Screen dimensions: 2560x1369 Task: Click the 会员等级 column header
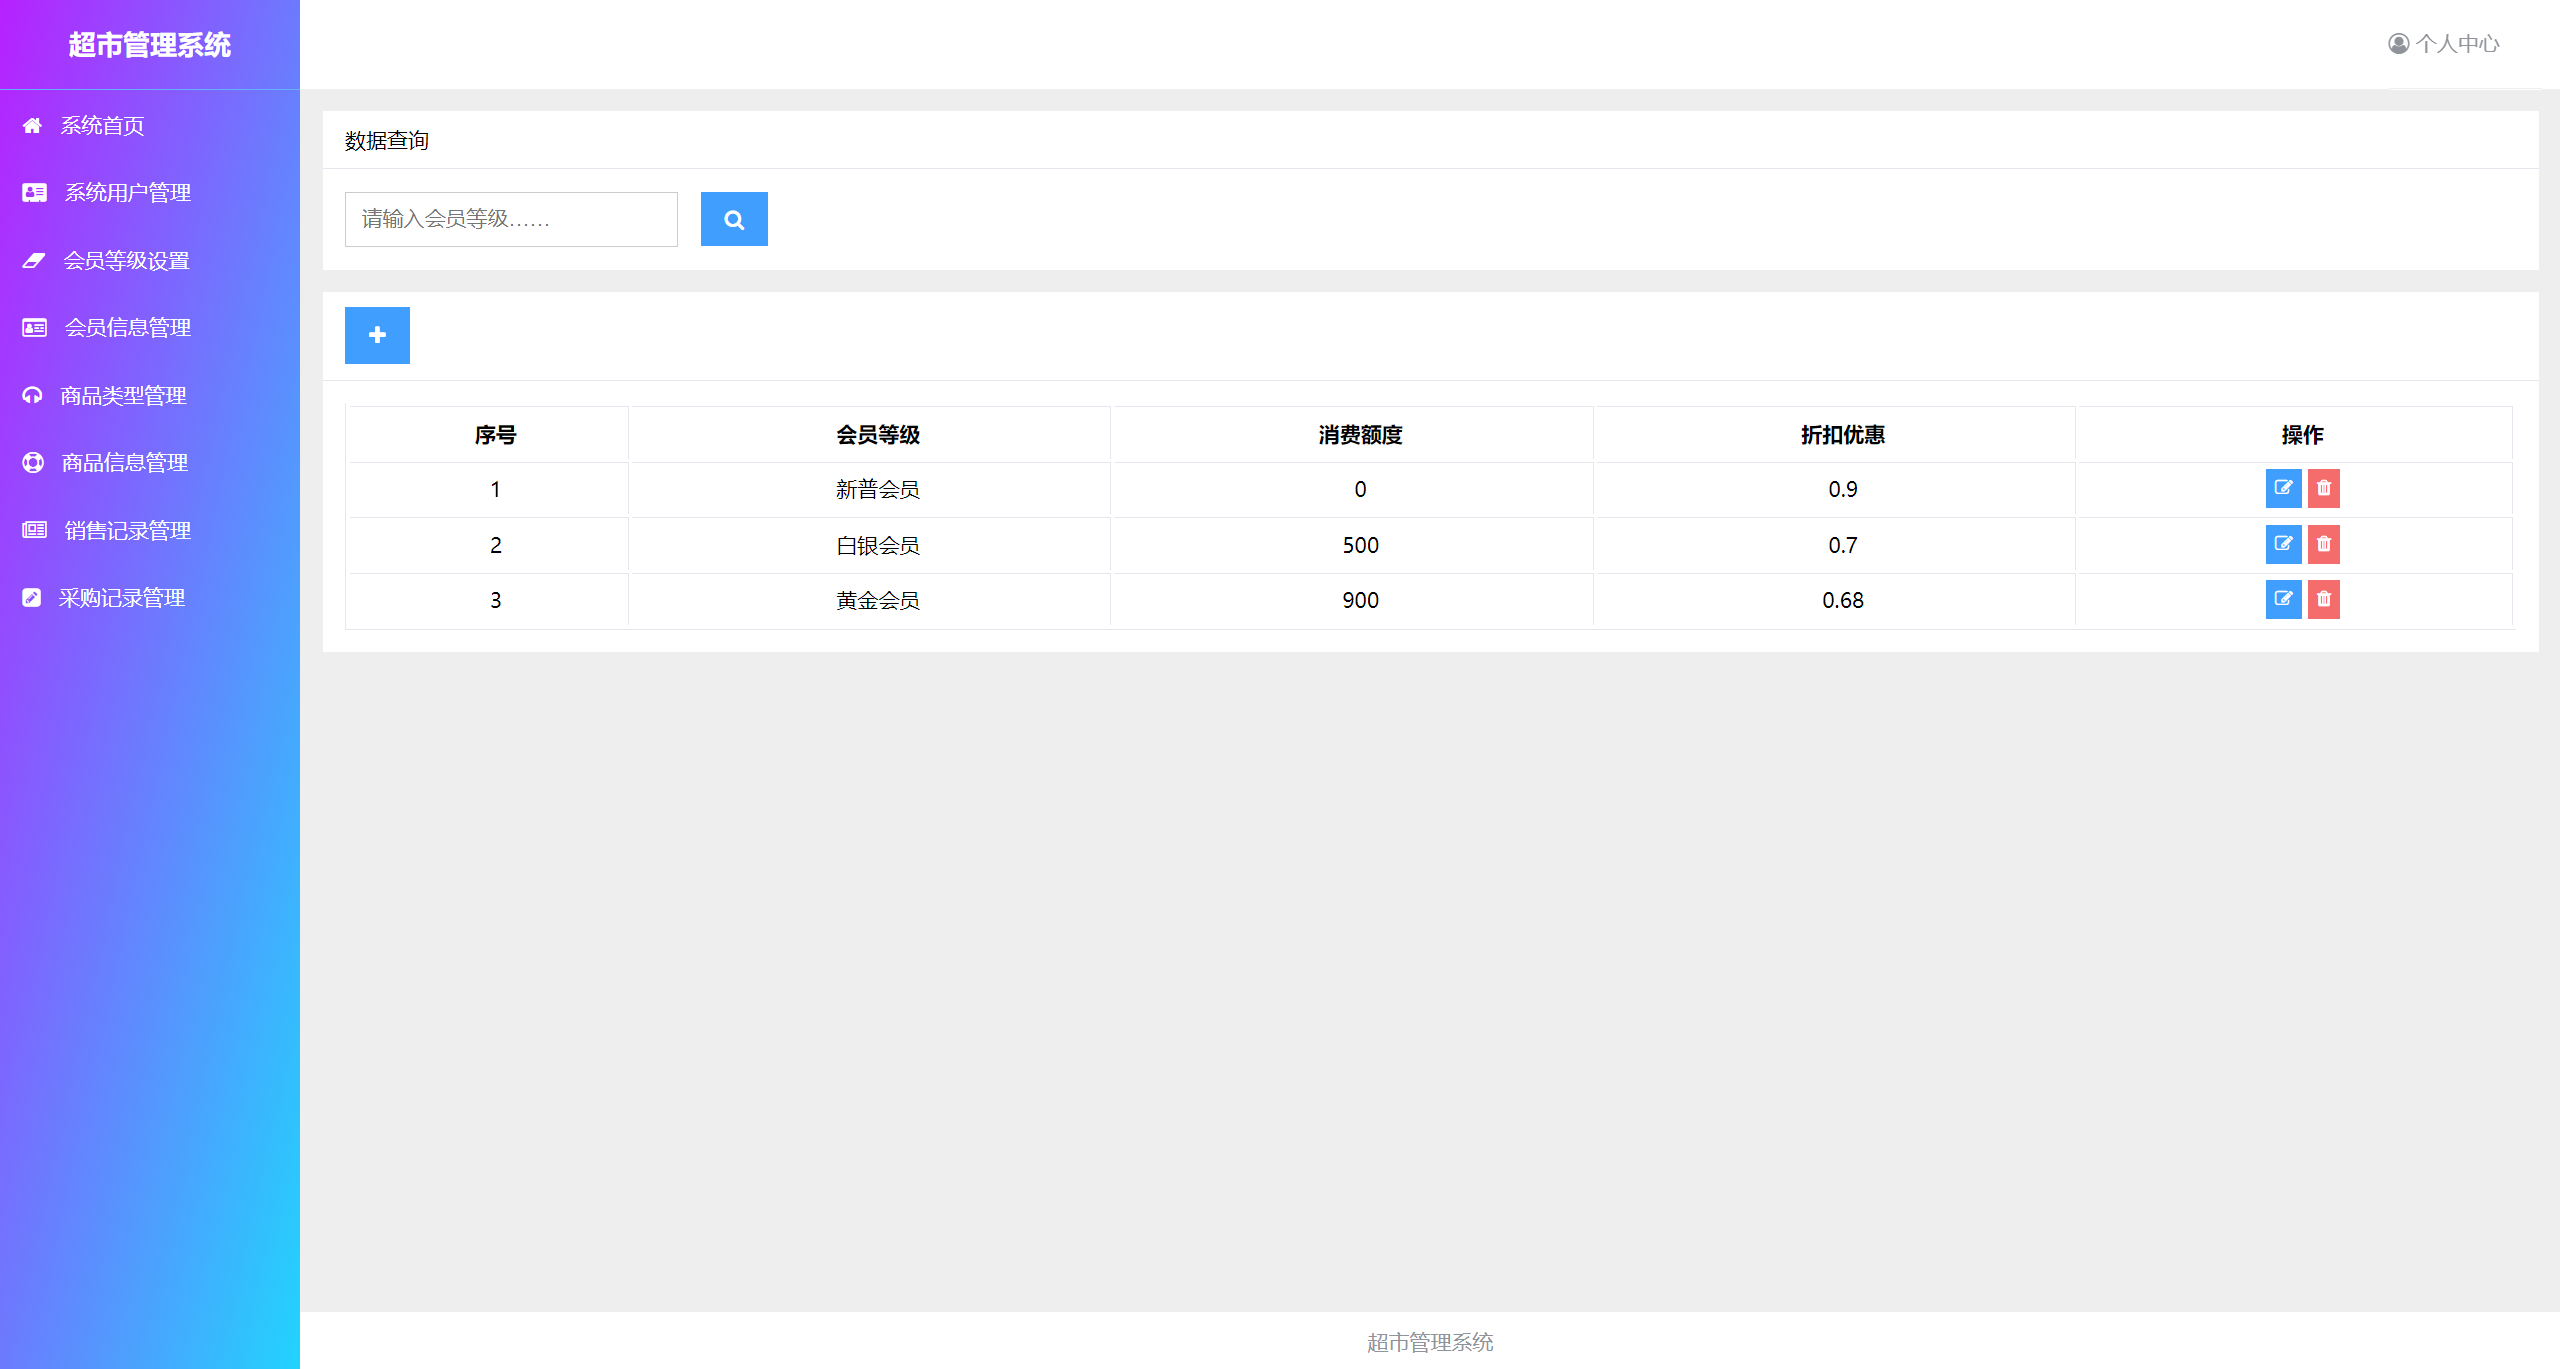(x=877, y=435)
